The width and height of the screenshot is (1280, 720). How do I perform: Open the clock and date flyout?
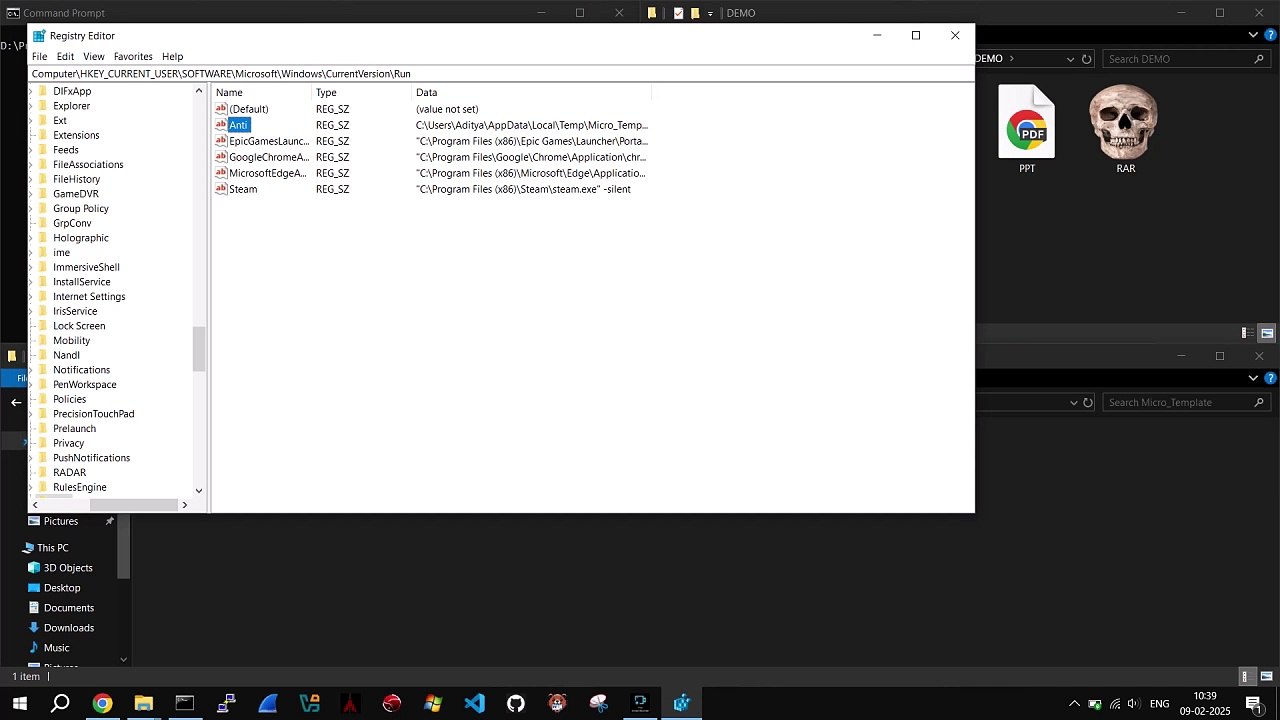click(1205, 704)
